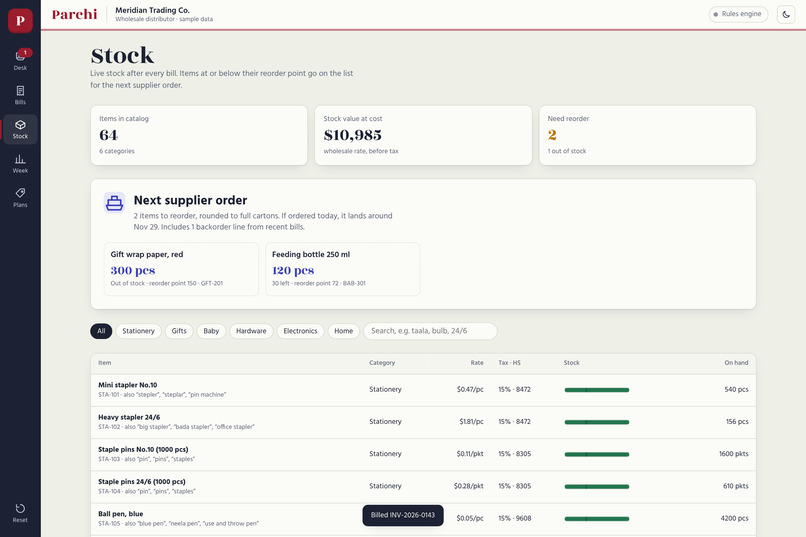The image size is (806, 537).
Task: Open the Desk section in sidebar
Action: 20,60
